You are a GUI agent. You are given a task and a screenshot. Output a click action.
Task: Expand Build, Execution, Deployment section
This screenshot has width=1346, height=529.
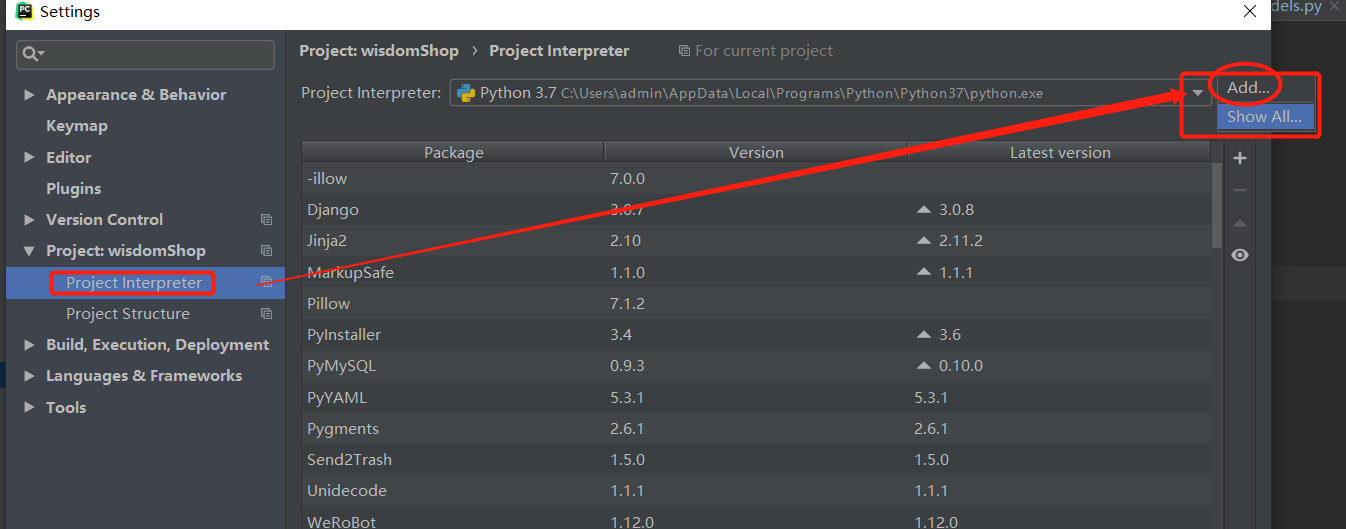click(x=29, y=345)
